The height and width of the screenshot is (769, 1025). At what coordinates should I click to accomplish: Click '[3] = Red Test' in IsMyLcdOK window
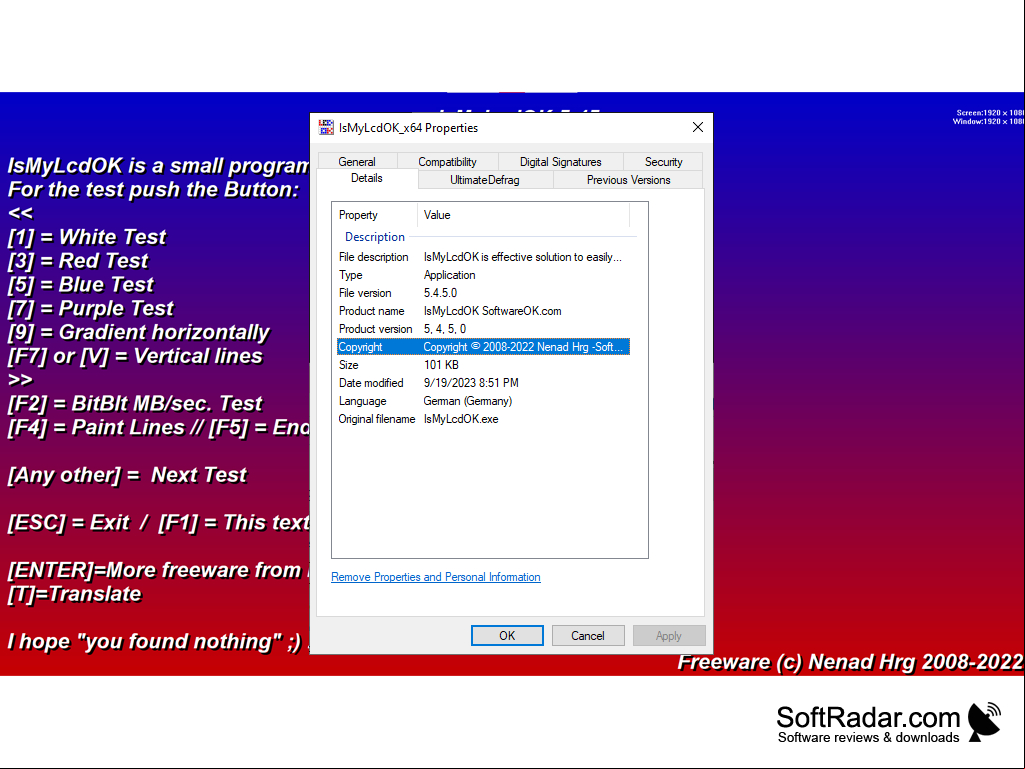pos(78,261)
